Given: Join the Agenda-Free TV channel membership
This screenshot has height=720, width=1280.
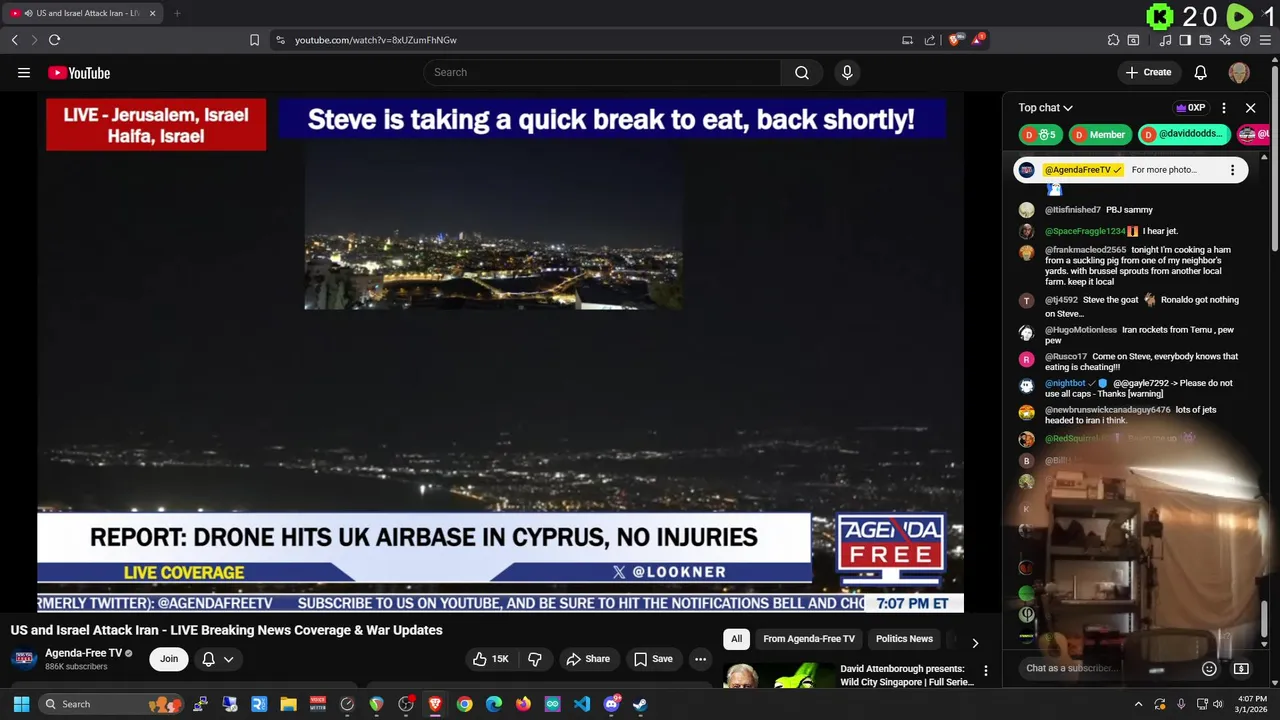Looking at the screenshot, I should [x=169, y=659].
